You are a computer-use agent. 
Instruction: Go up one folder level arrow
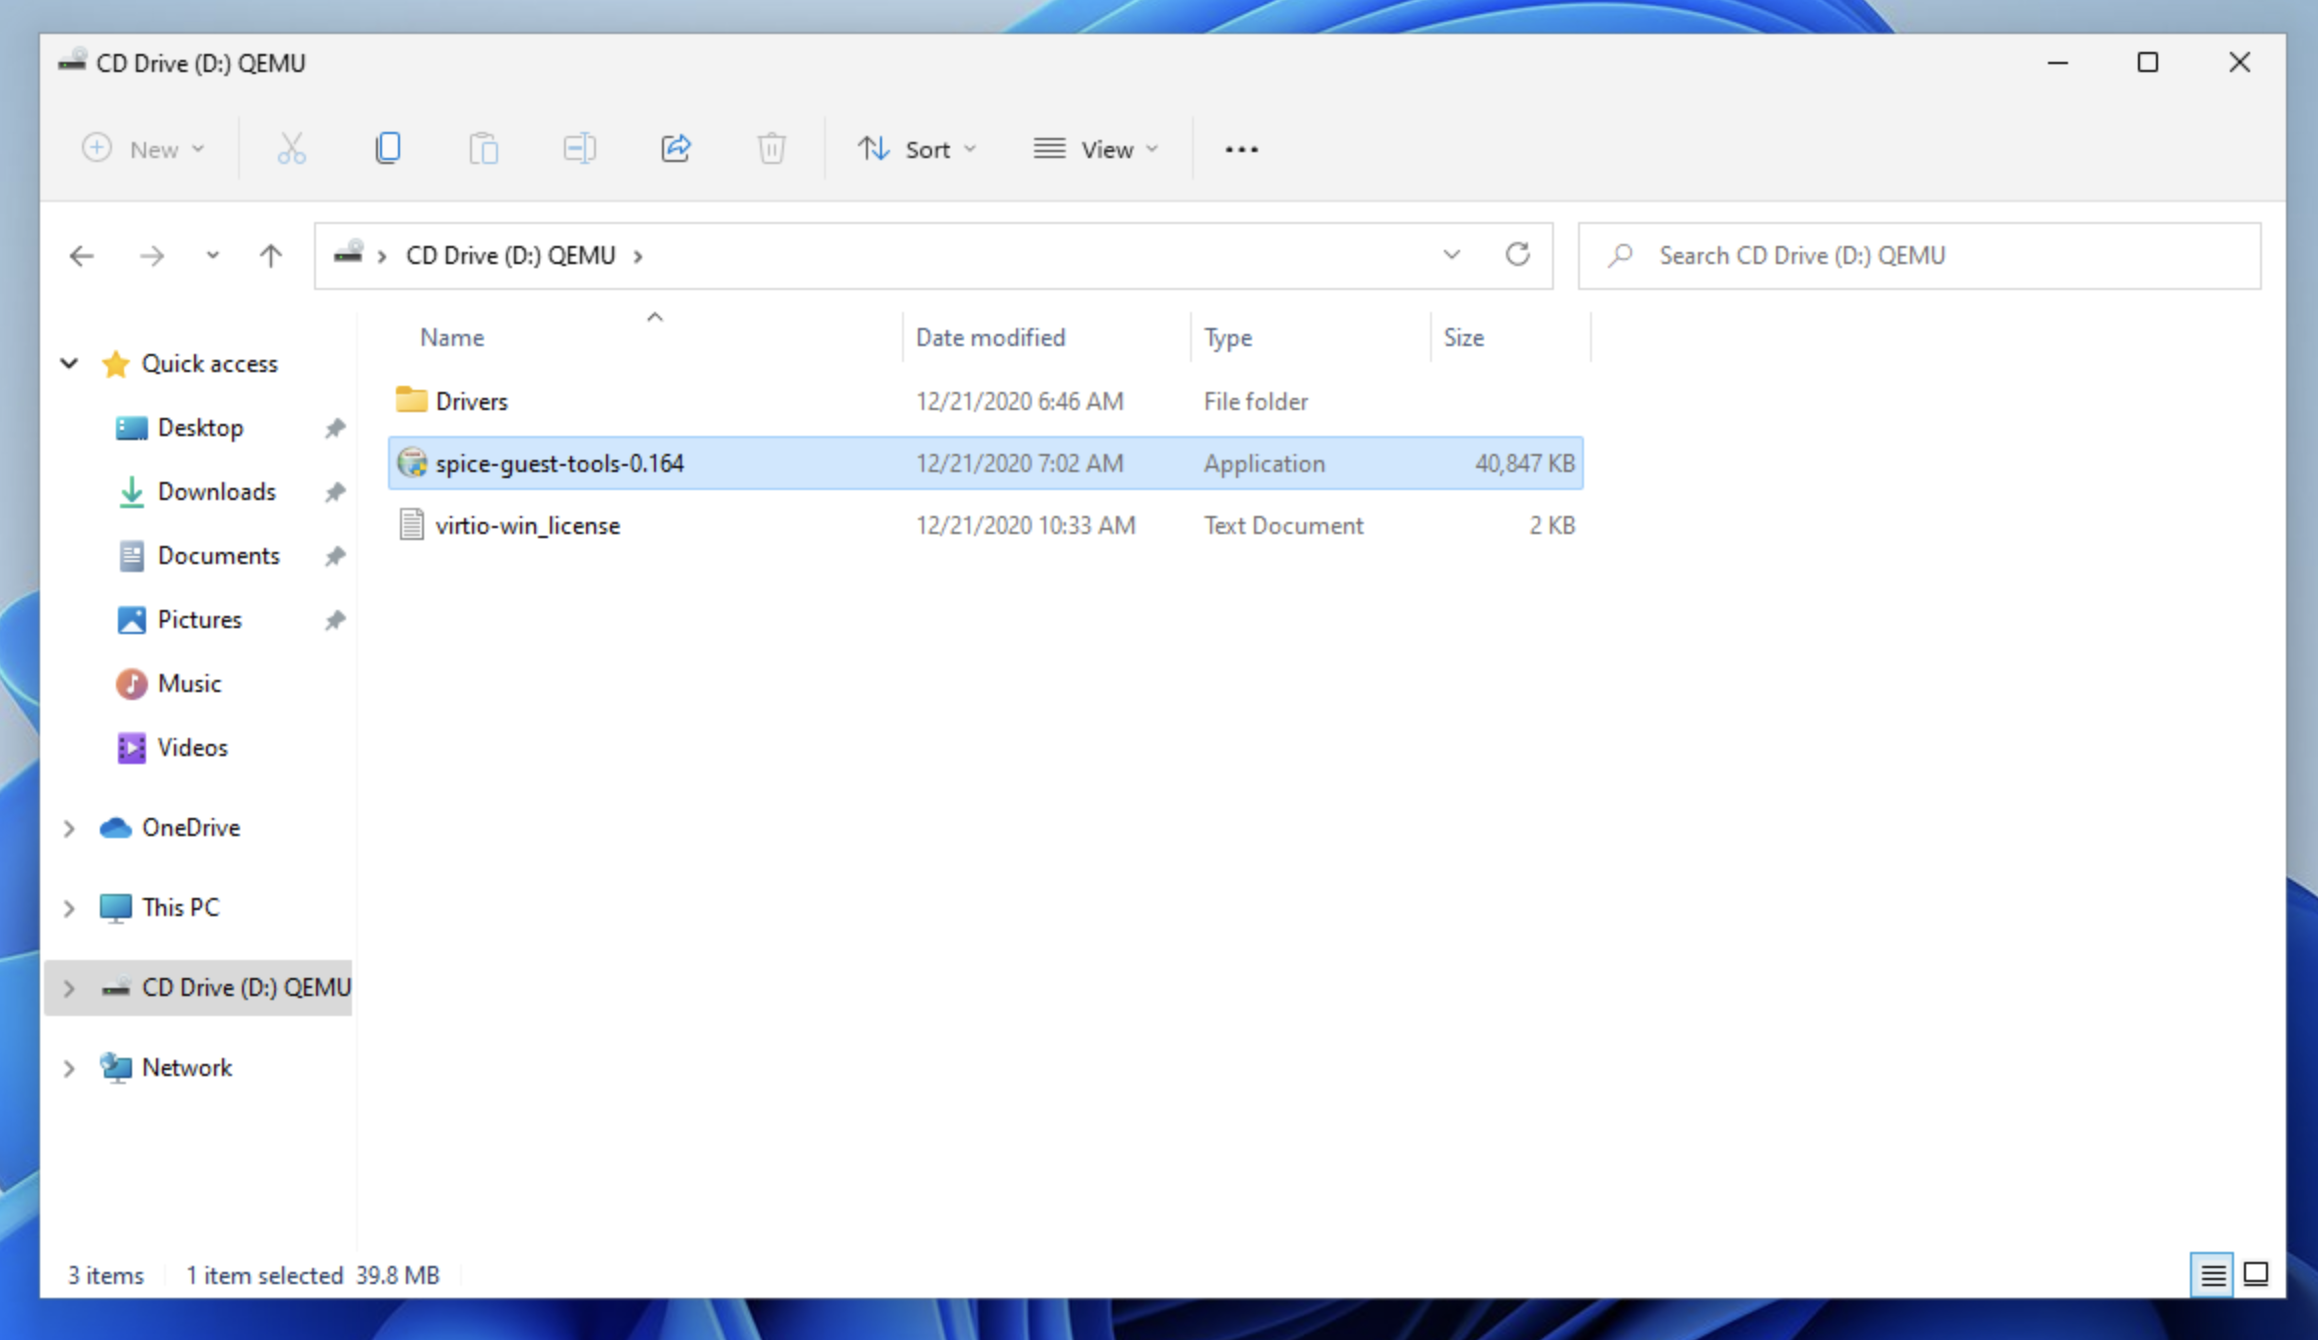point(270,256)
